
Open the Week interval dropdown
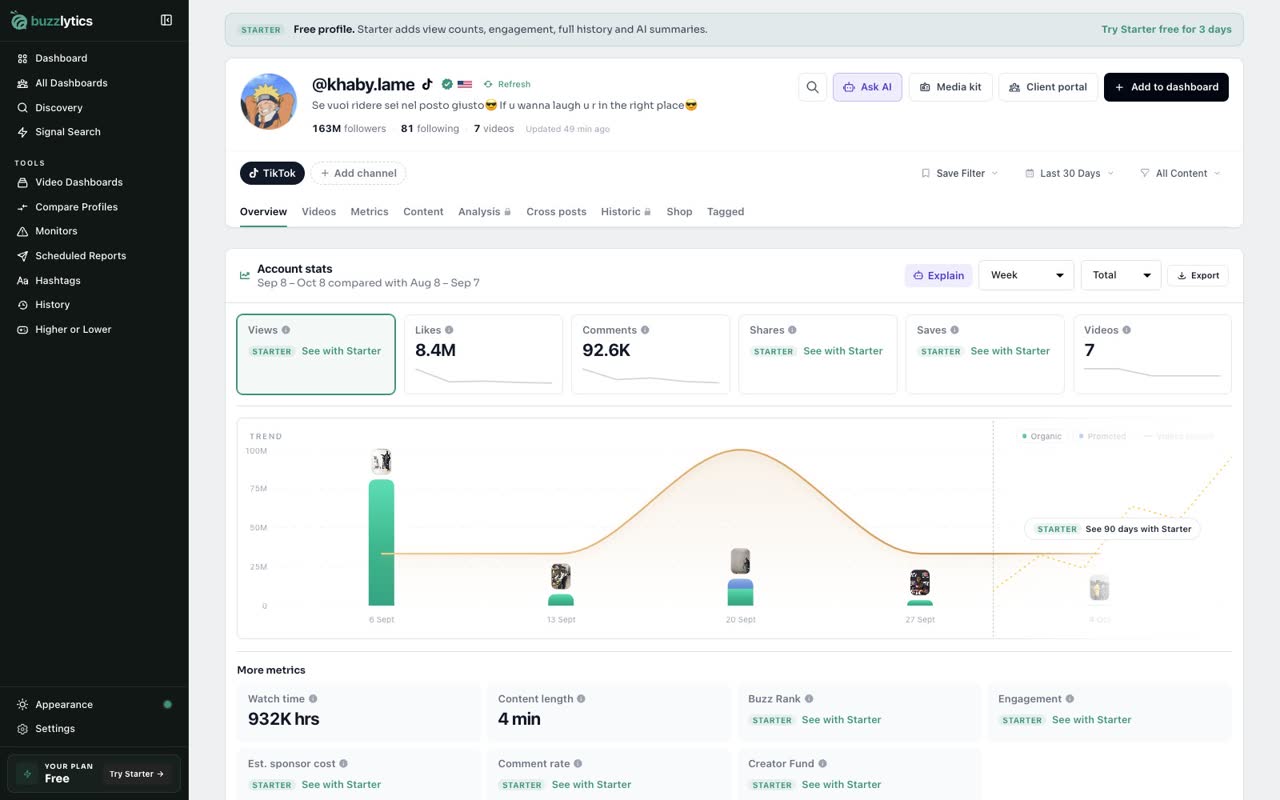[1026, 275]
